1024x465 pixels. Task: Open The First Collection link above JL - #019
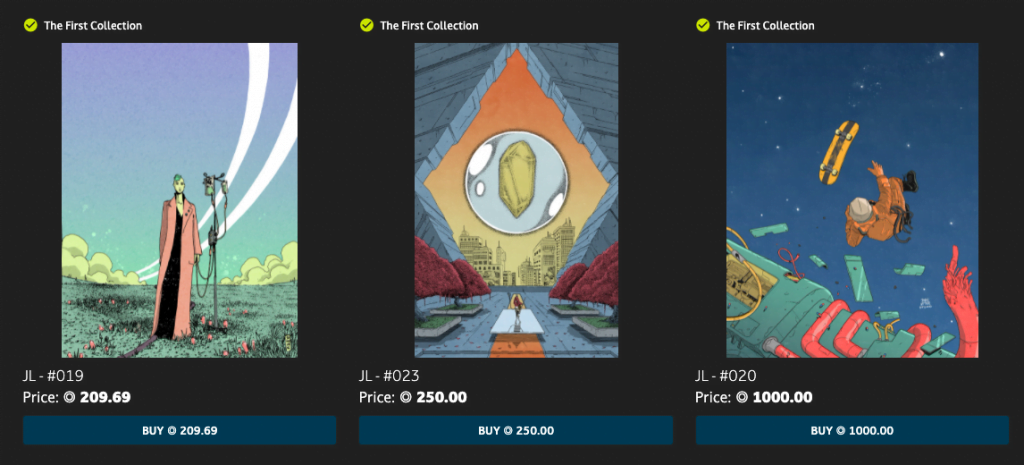93,25
